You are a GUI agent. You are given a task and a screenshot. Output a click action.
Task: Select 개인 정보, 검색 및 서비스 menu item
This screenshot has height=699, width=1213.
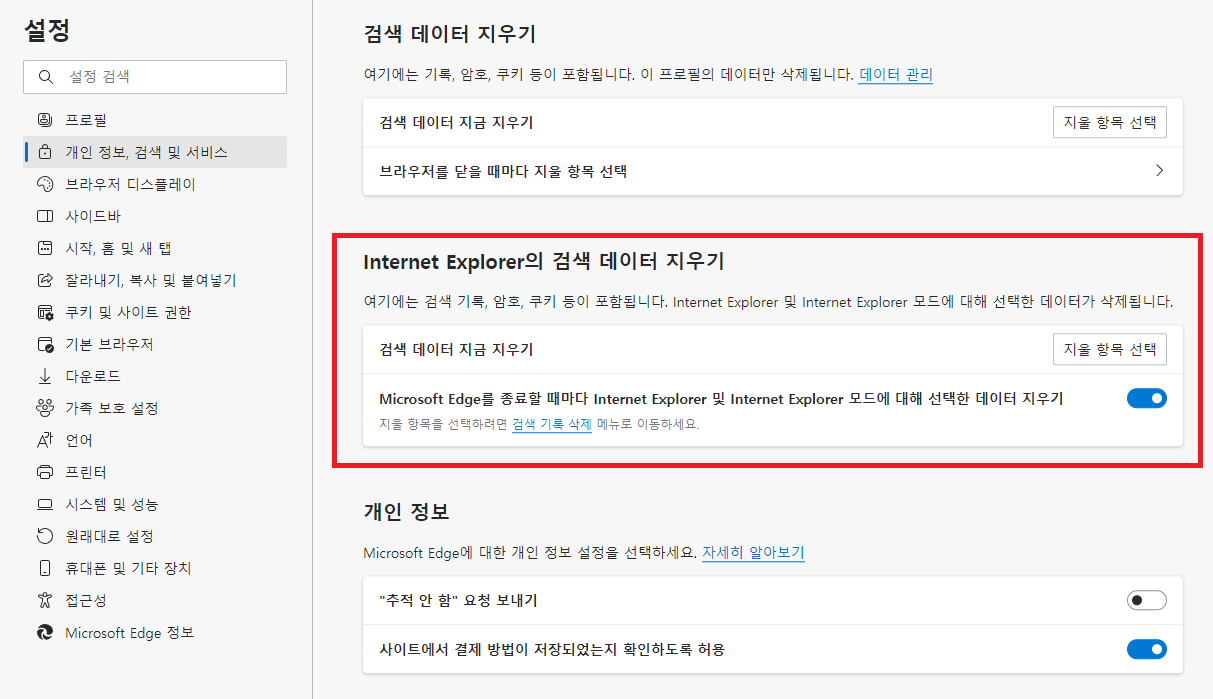(x=155, y=152)
